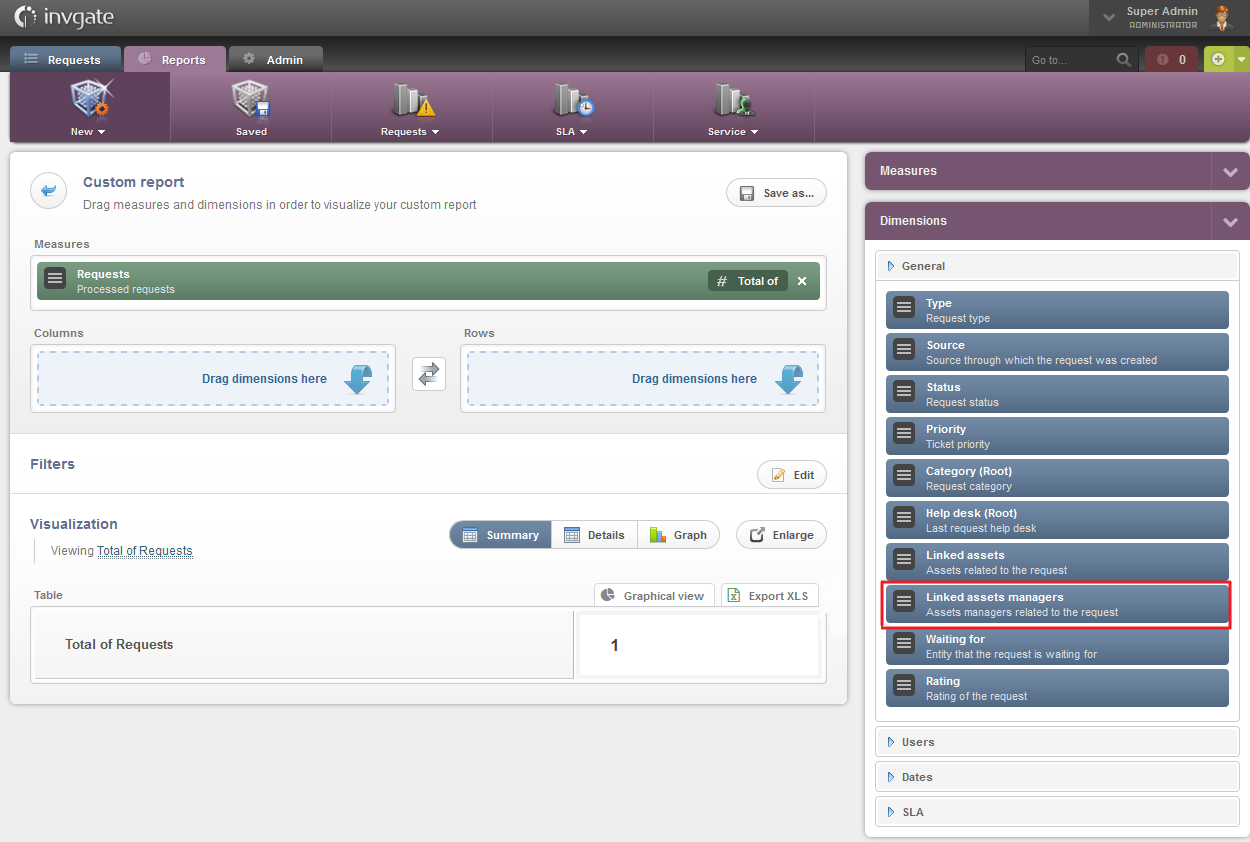
Task: Toggle the Total of aggregation on Requests
Action: (747, 281)
